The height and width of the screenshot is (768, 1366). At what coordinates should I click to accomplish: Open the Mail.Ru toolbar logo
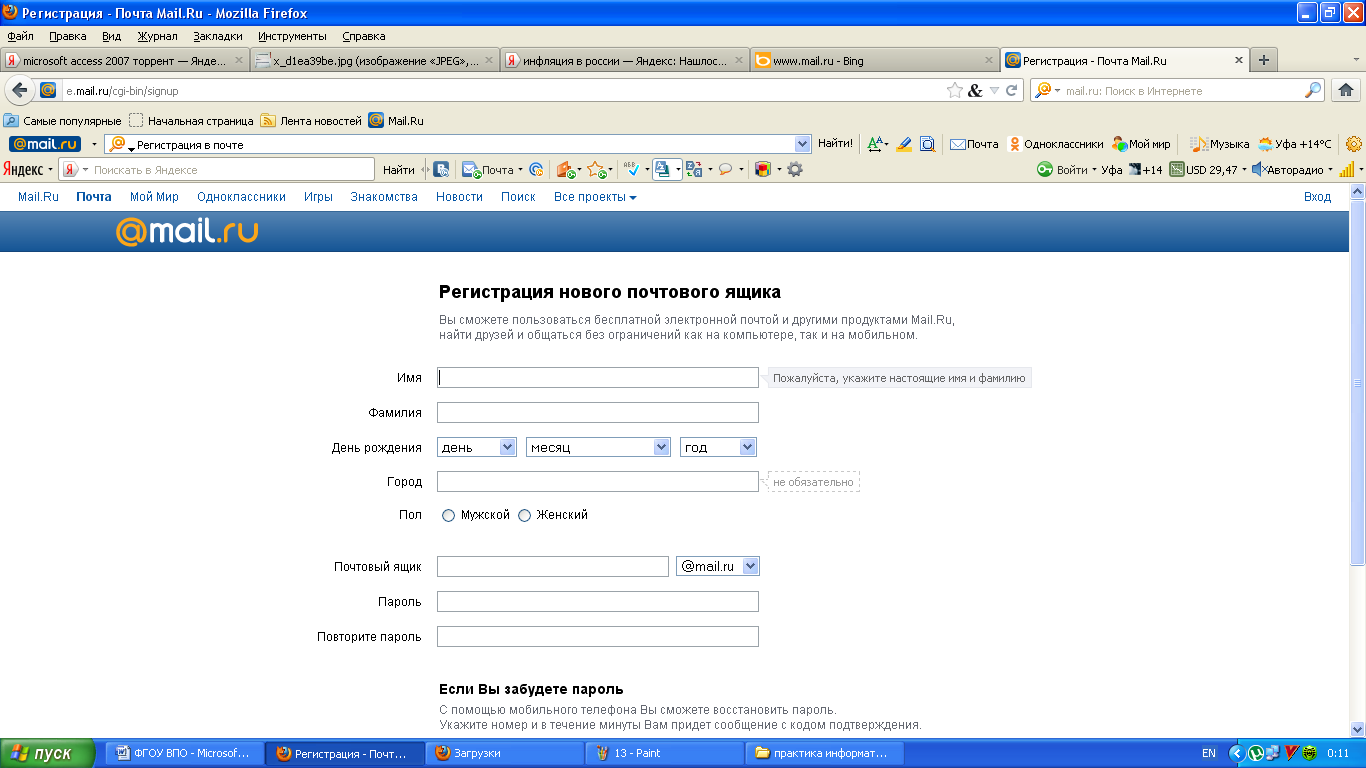(45, 144)
